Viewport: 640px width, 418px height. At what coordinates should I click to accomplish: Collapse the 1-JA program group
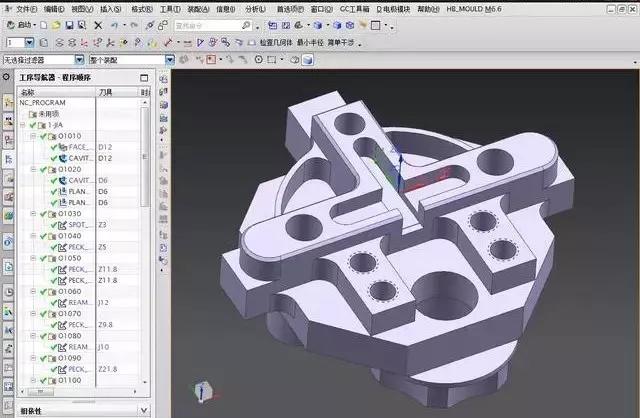23,125
